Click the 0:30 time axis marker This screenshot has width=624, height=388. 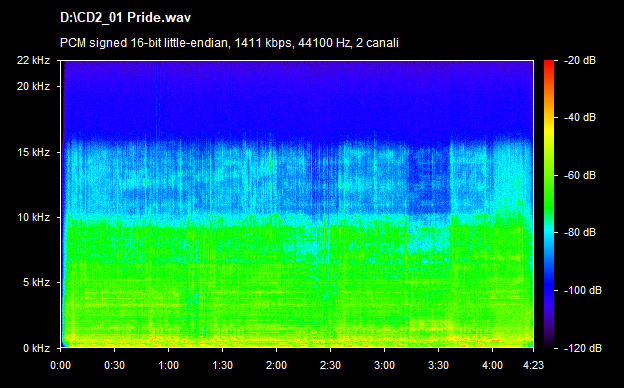(x=115, y=365)
